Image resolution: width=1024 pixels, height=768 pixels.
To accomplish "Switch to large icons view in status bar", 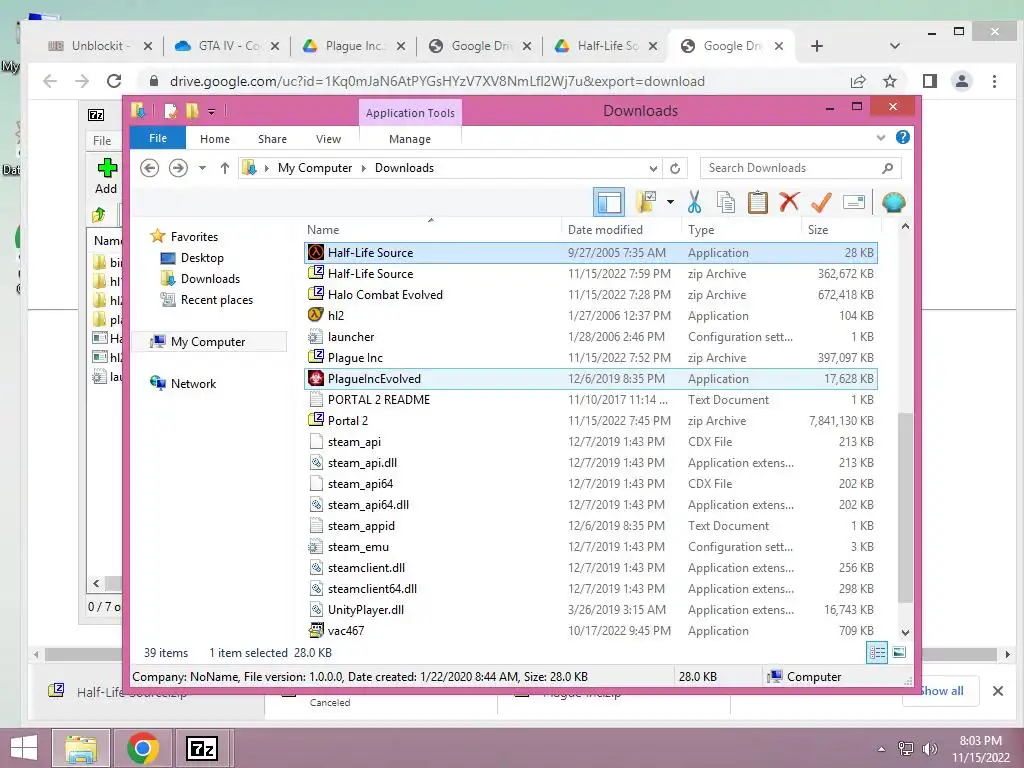I will point(899,652).
